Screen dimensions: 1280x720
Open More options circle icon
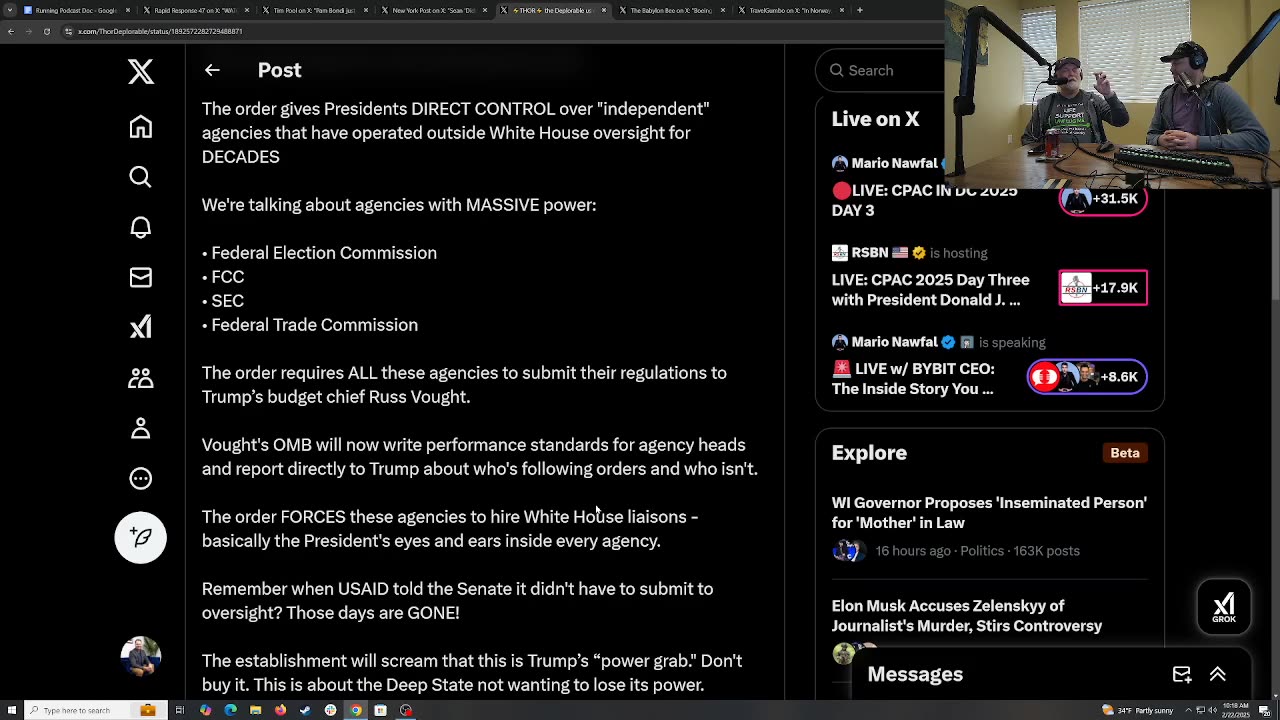pyautogui.click(x=140, y=478)
